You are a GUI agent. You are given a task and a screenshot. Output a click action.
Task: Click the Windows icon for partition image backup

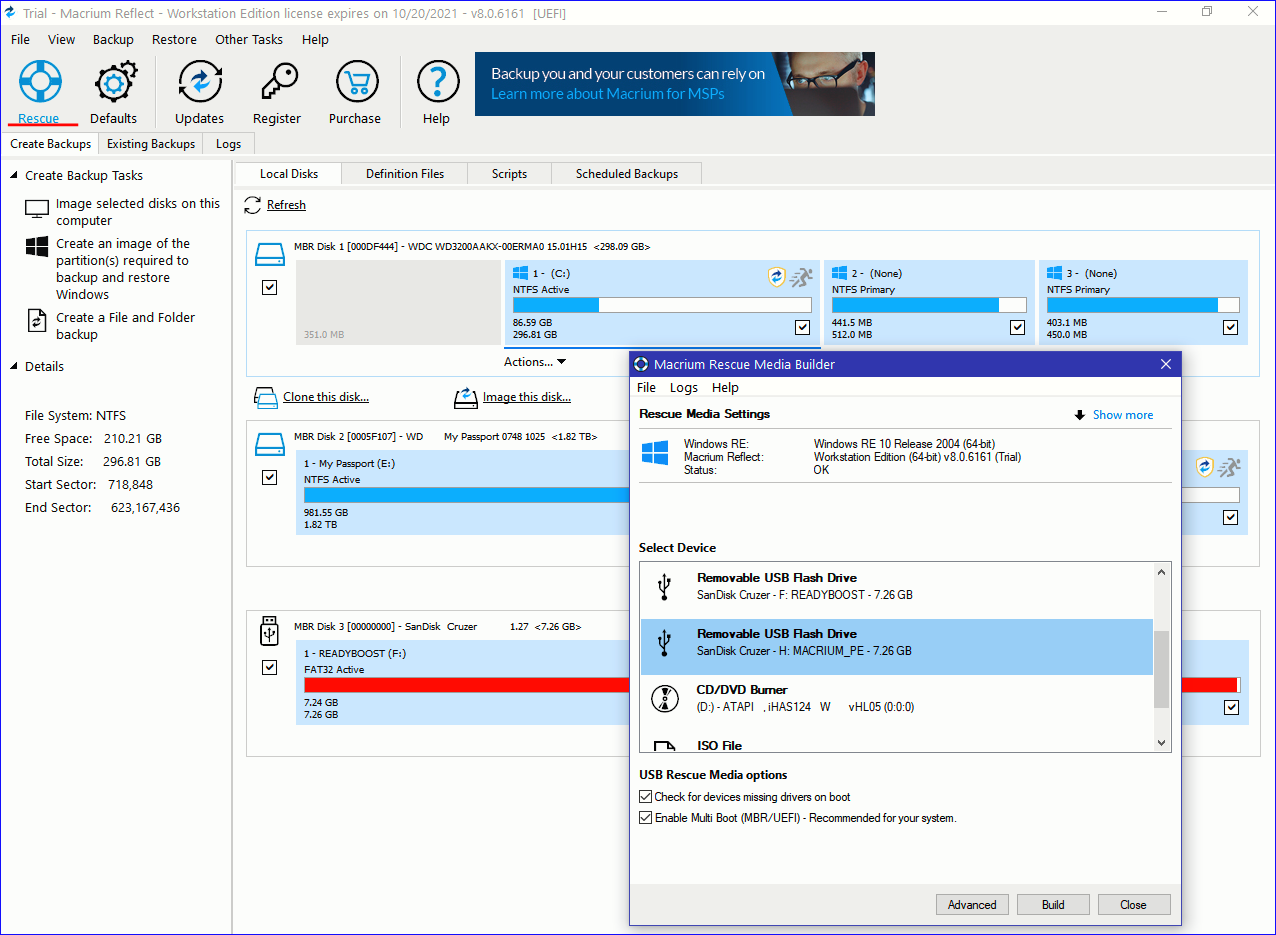tap(37, 247)
